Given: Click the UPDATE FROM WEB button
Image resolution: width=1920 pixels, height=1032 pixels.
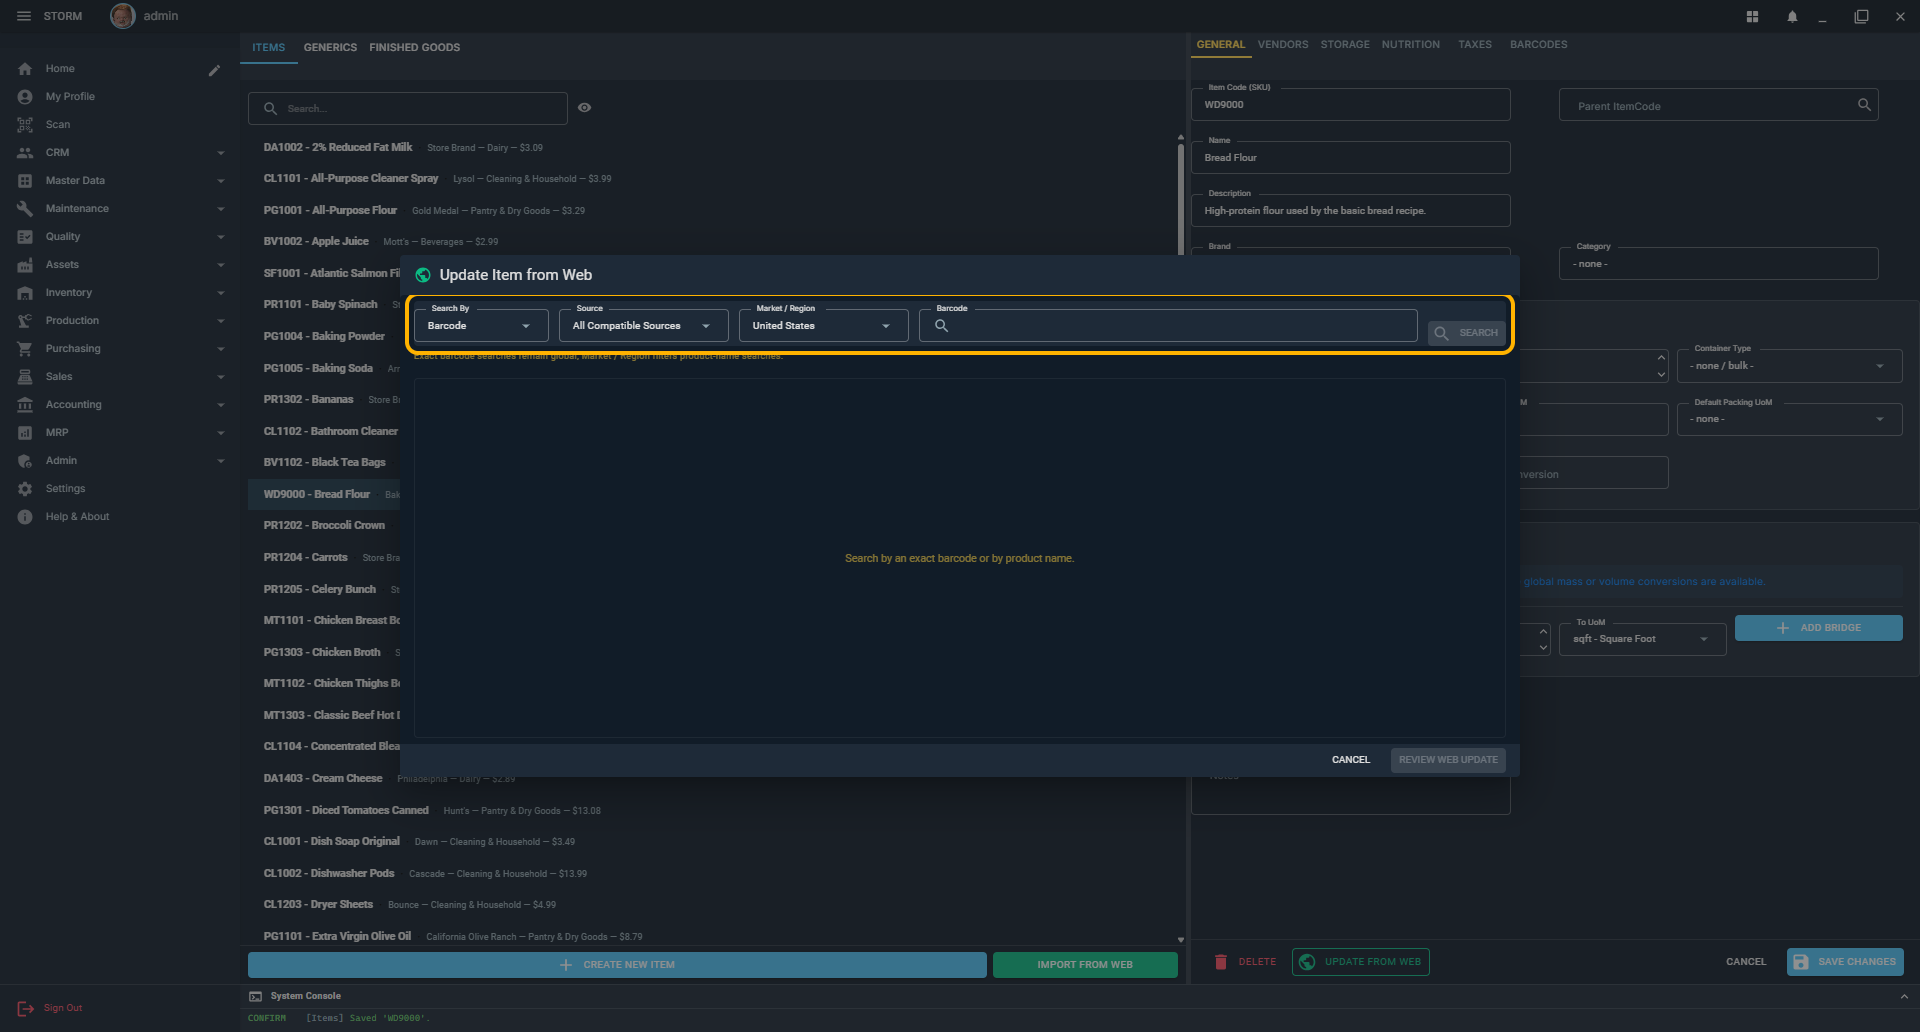Looking at the screenshot, I should (1360, 962).
